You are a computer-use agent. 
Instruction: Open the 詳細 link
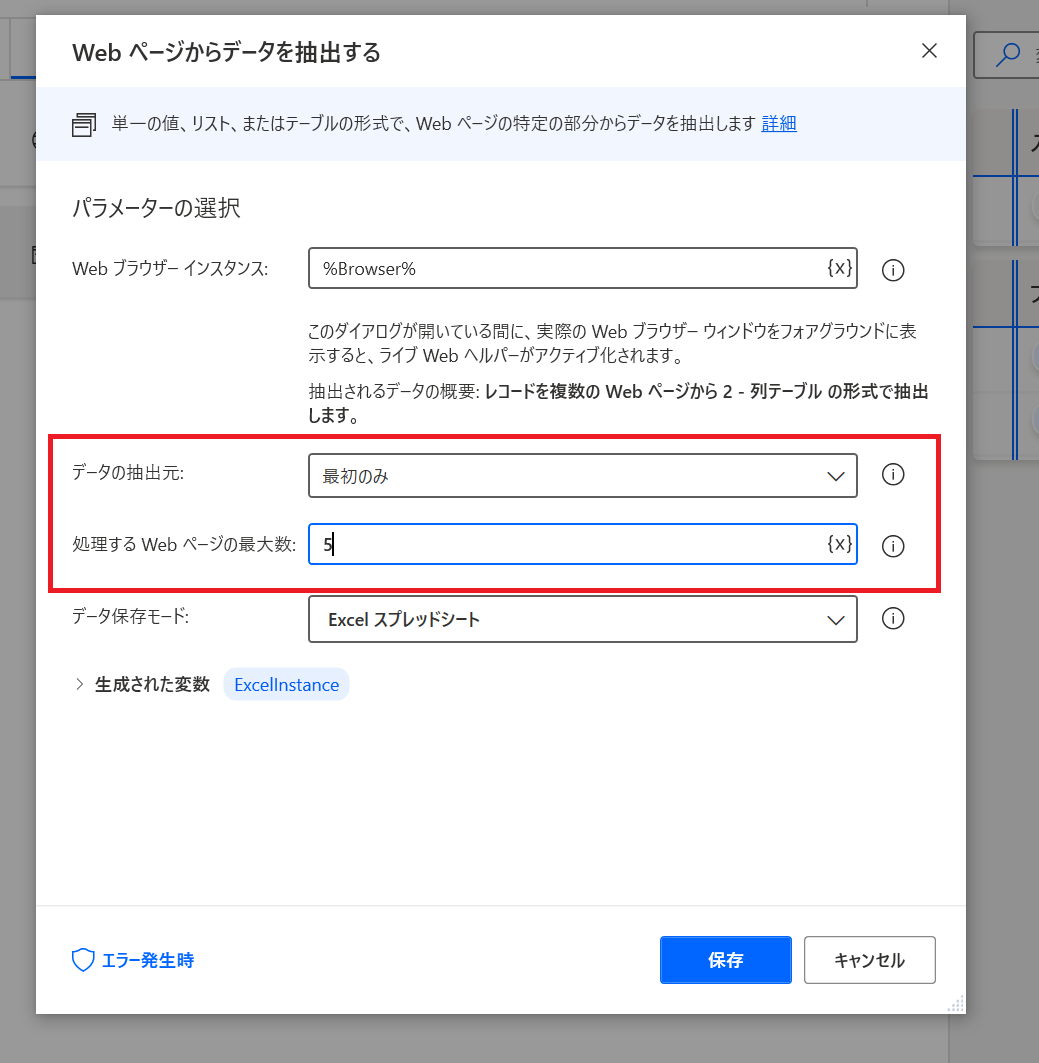tap(779, 123)
